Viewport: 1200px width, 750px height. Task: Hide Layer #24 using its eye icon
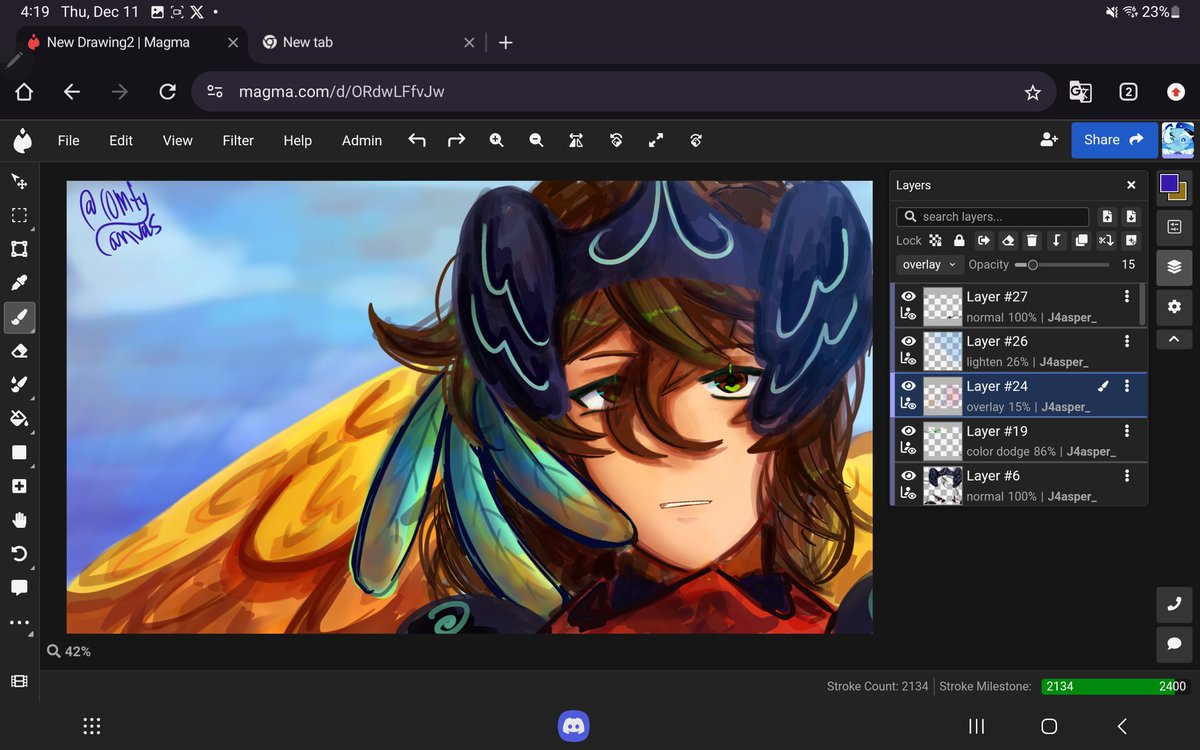click(x=908, y=386)
